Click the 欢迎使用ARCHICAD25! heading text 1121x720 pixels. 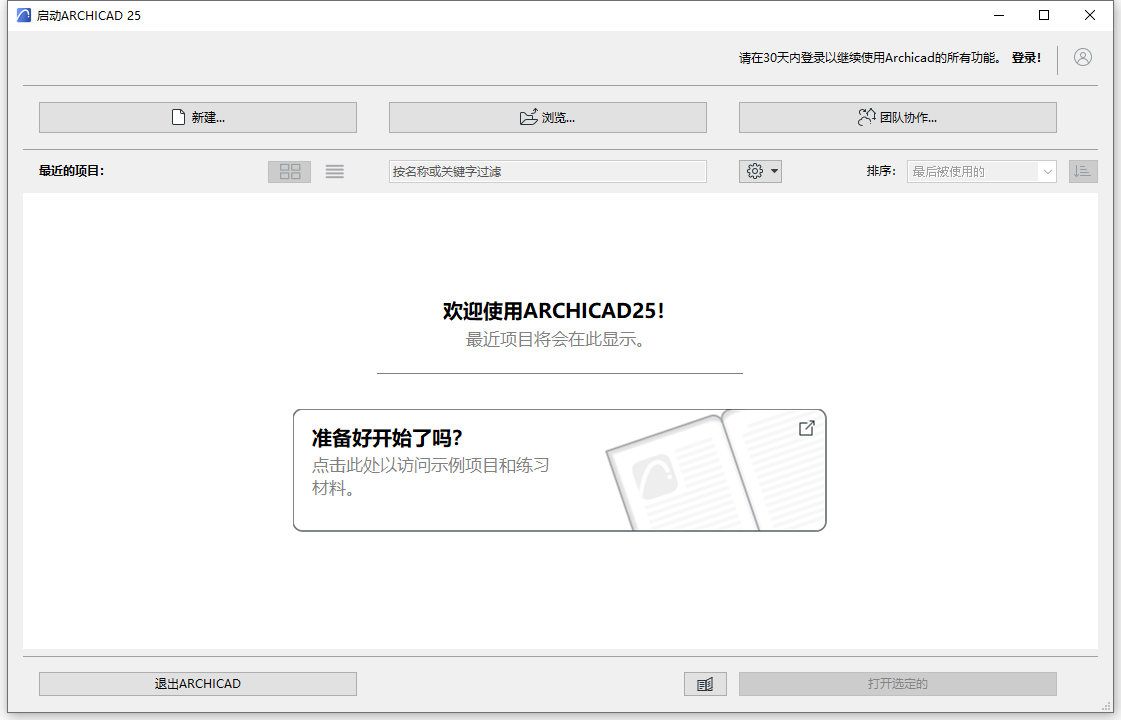click(x=553, y=311)
